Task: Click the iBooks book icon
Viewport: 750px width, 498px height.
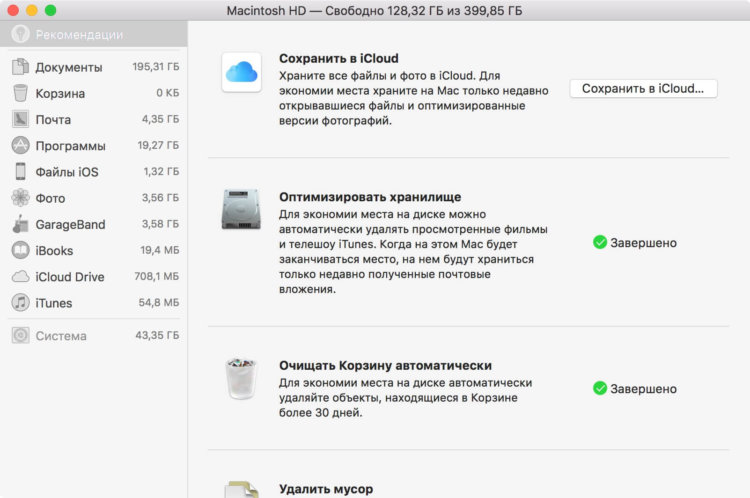Action: coord(20,250)
